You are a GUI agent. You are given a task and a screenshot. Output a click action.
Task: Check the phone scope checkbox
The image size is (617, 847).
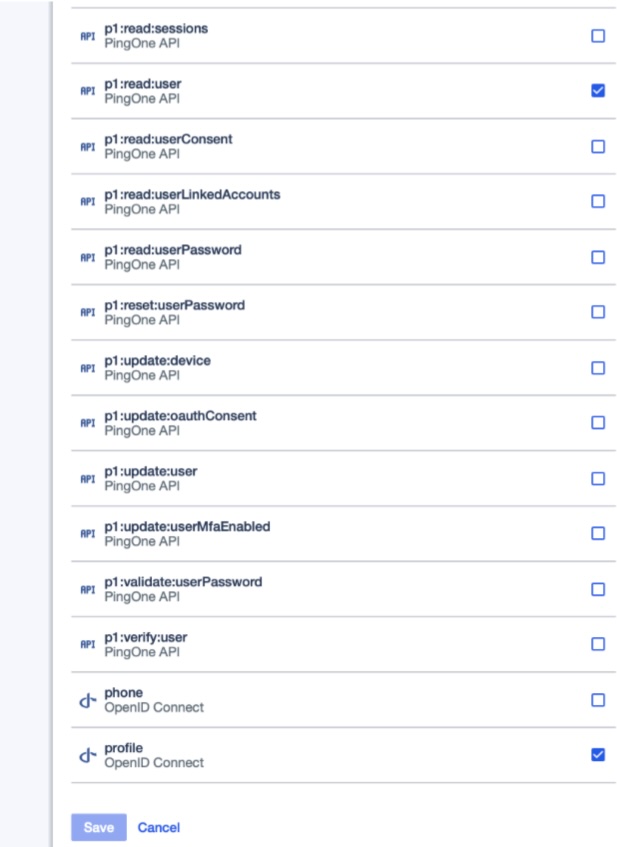(x=598, y=700)
